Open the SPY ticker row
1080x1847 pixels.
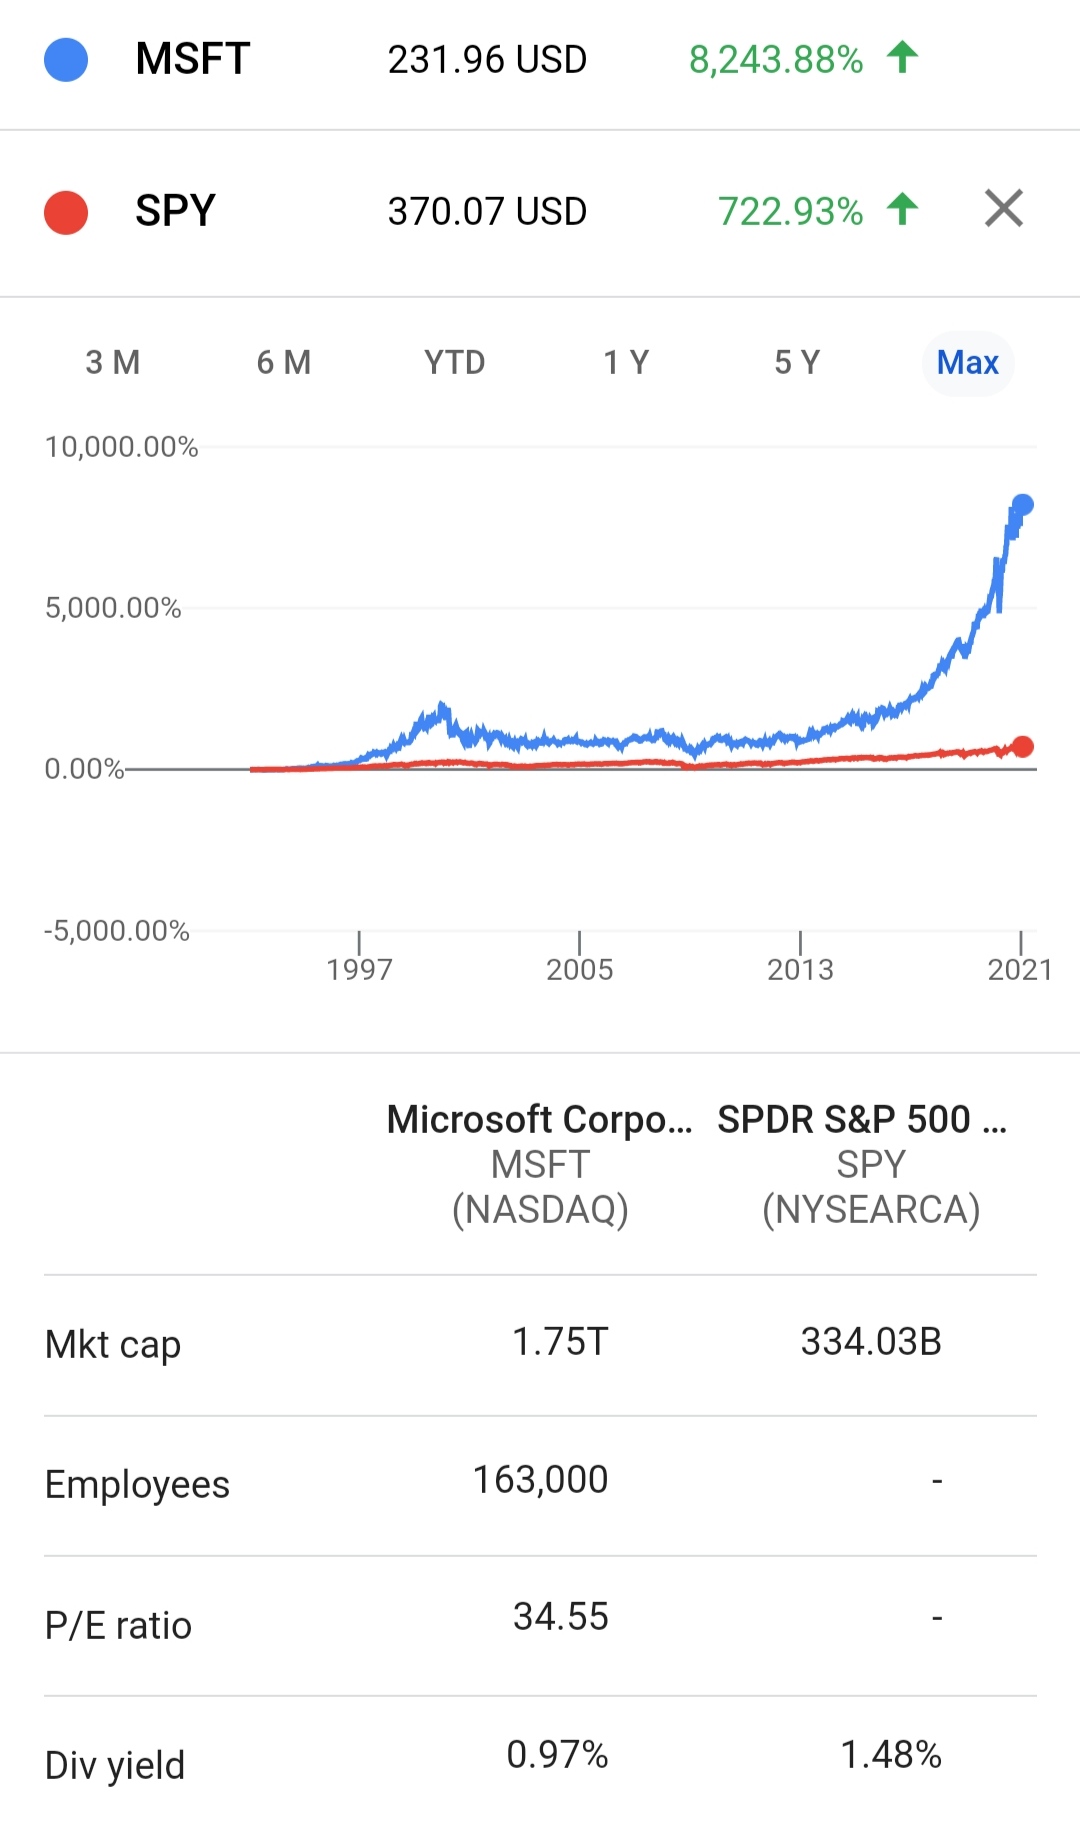click(540, 212)
